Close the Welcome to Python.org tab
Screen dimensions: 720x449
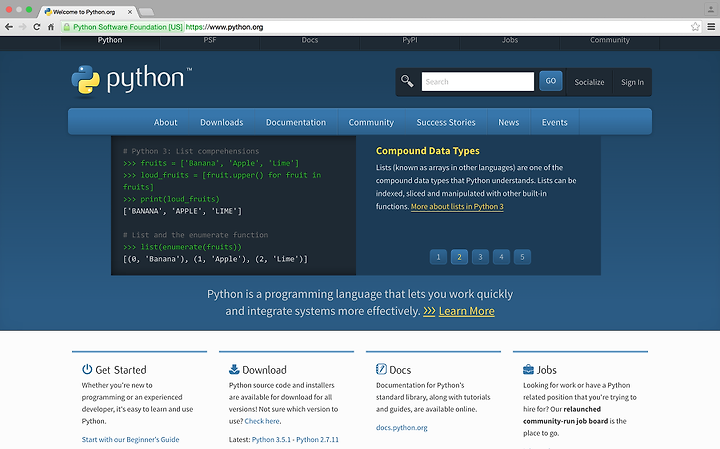(130, 12)
